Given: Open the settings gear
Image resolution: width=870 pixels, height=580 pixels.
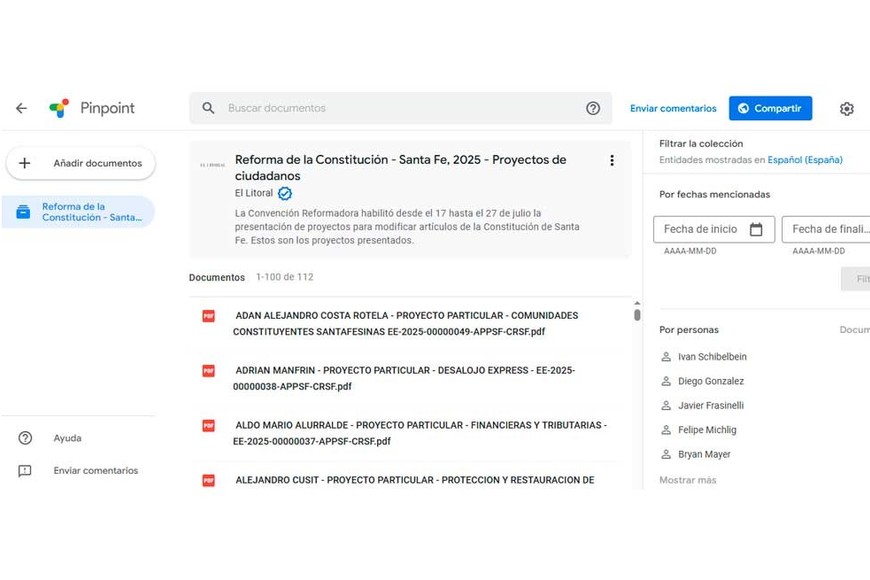Looking at the screenshot, I should (x=847, y=108).
